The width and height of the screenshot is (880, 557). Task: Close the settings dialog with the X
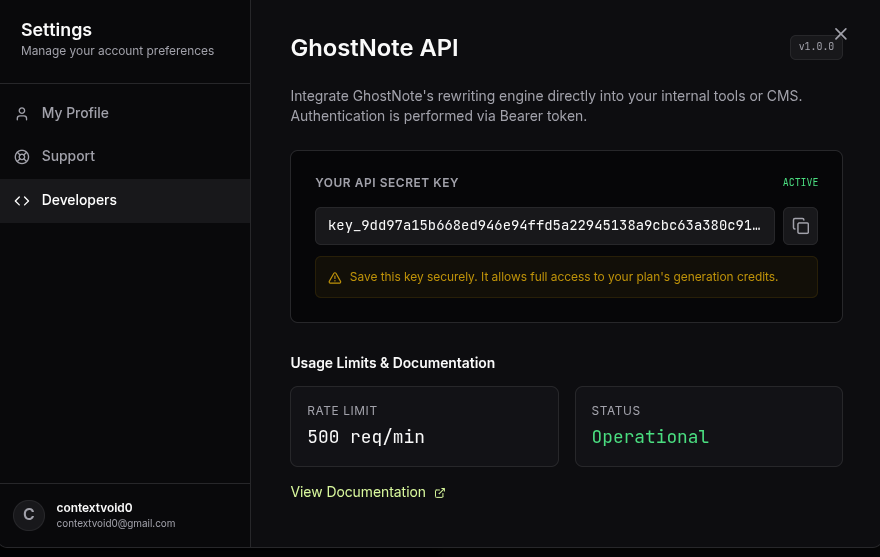pyautogui.click(x=840, y=34)
